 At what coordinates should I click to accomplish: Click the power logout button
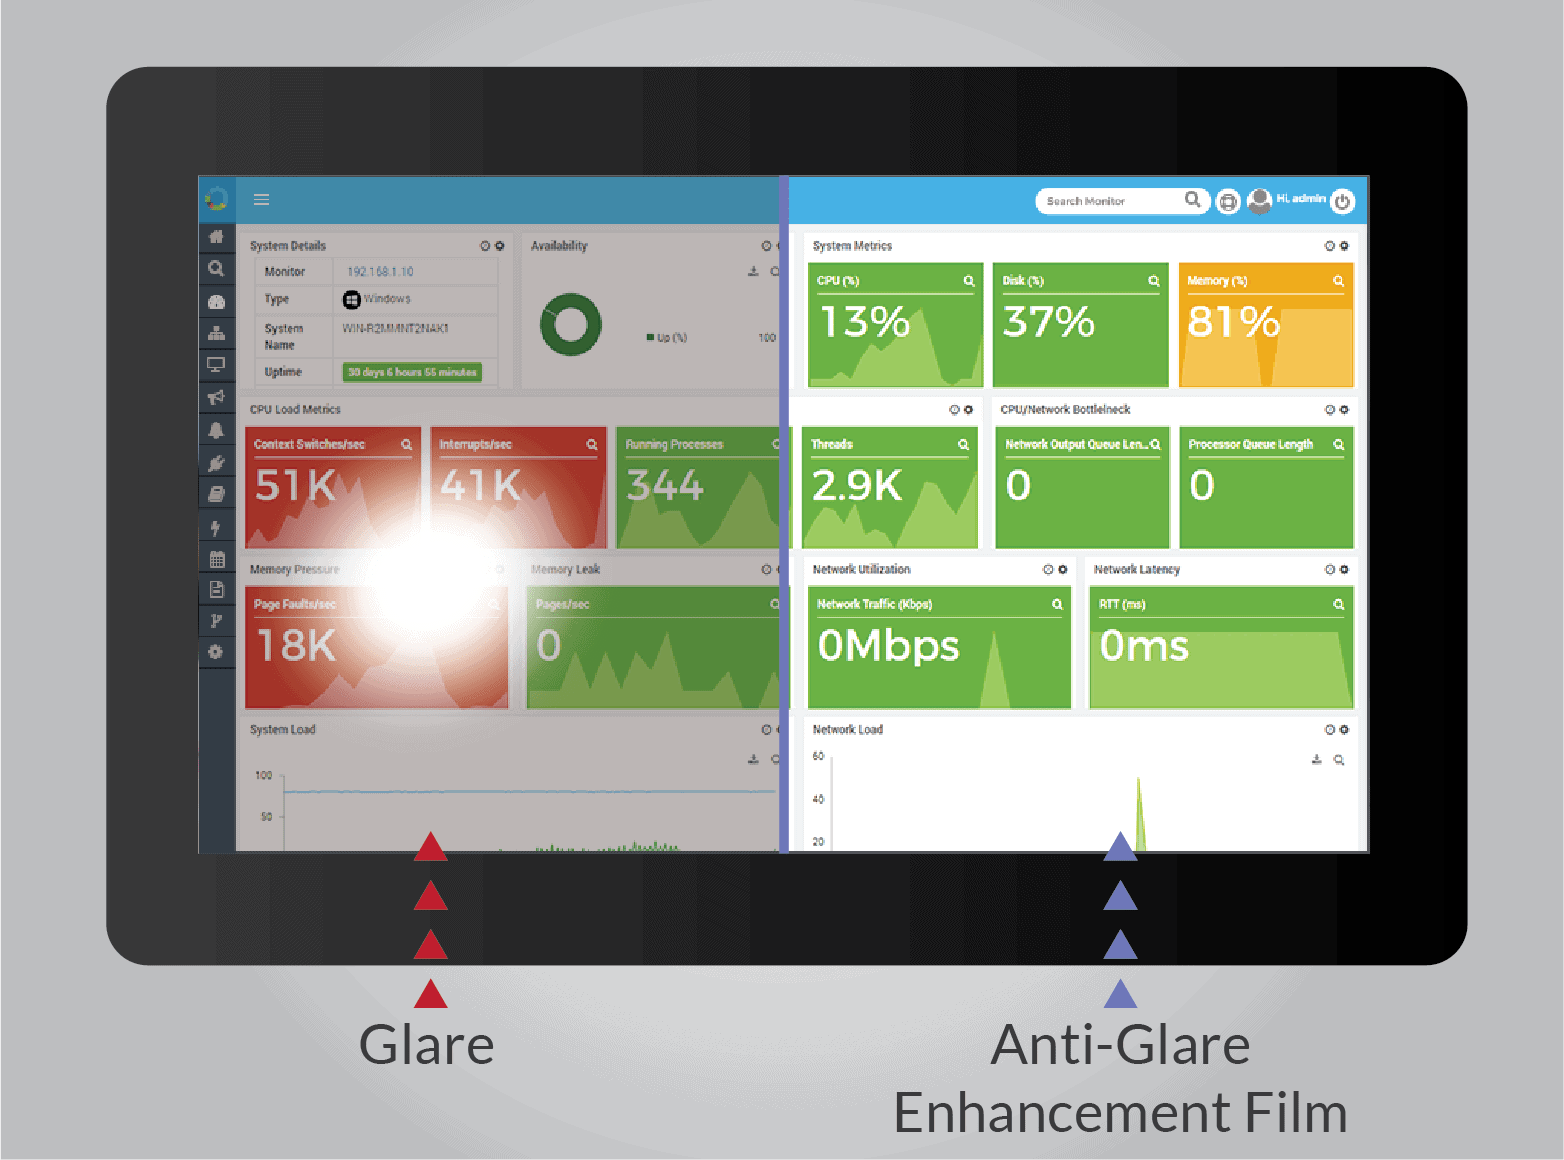pos(1343,201)
